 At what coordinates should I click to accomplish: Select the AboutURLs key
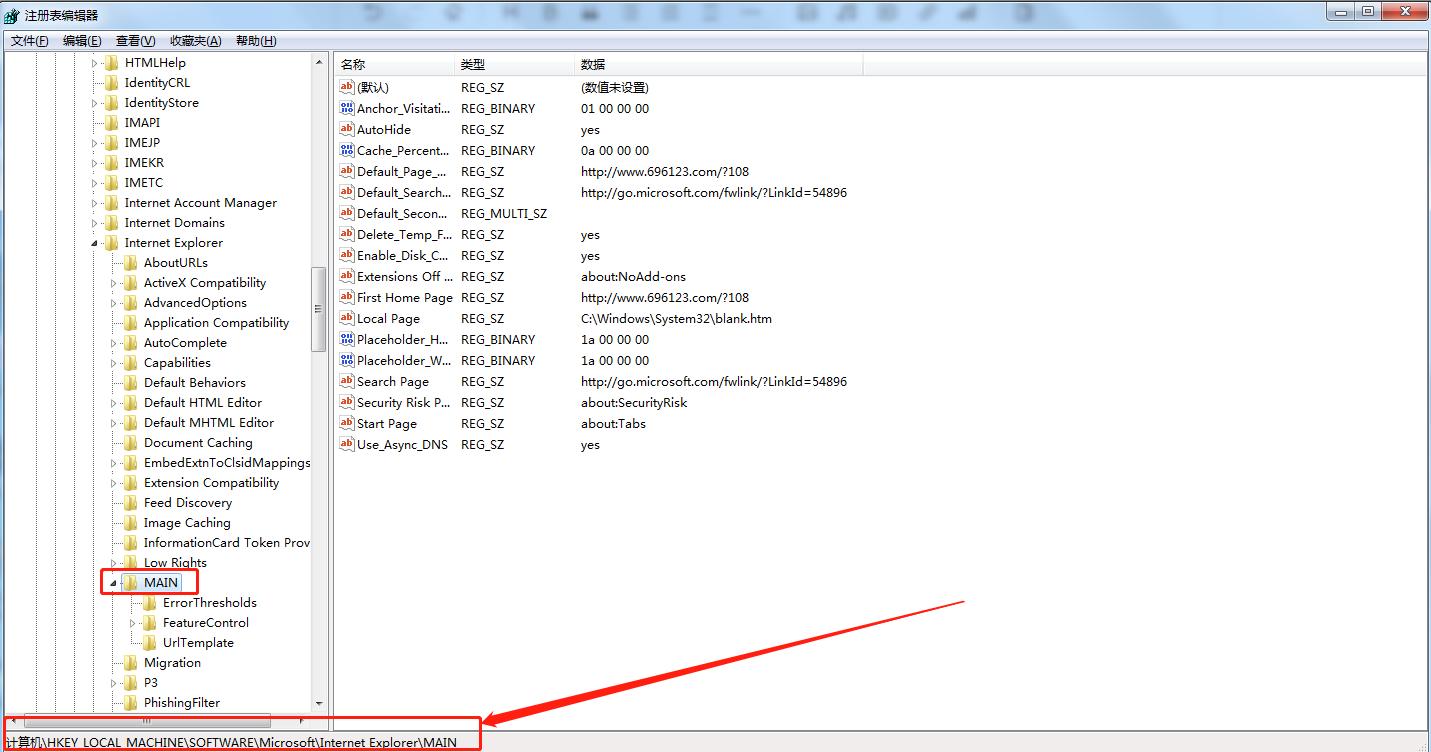pos(176,262)
